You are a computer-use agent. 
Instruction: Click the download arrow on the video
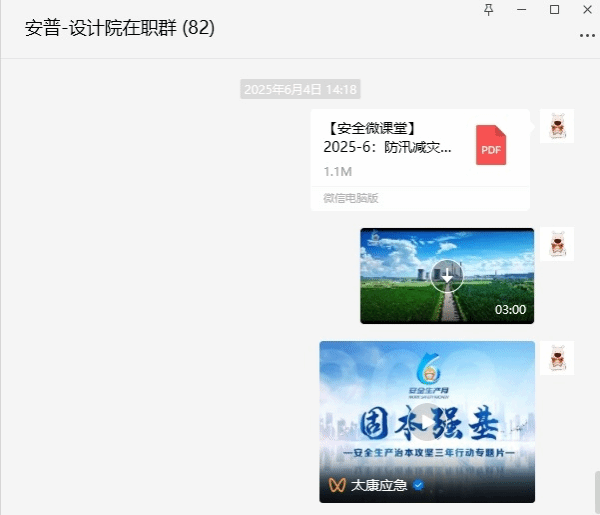click(447, 276)
